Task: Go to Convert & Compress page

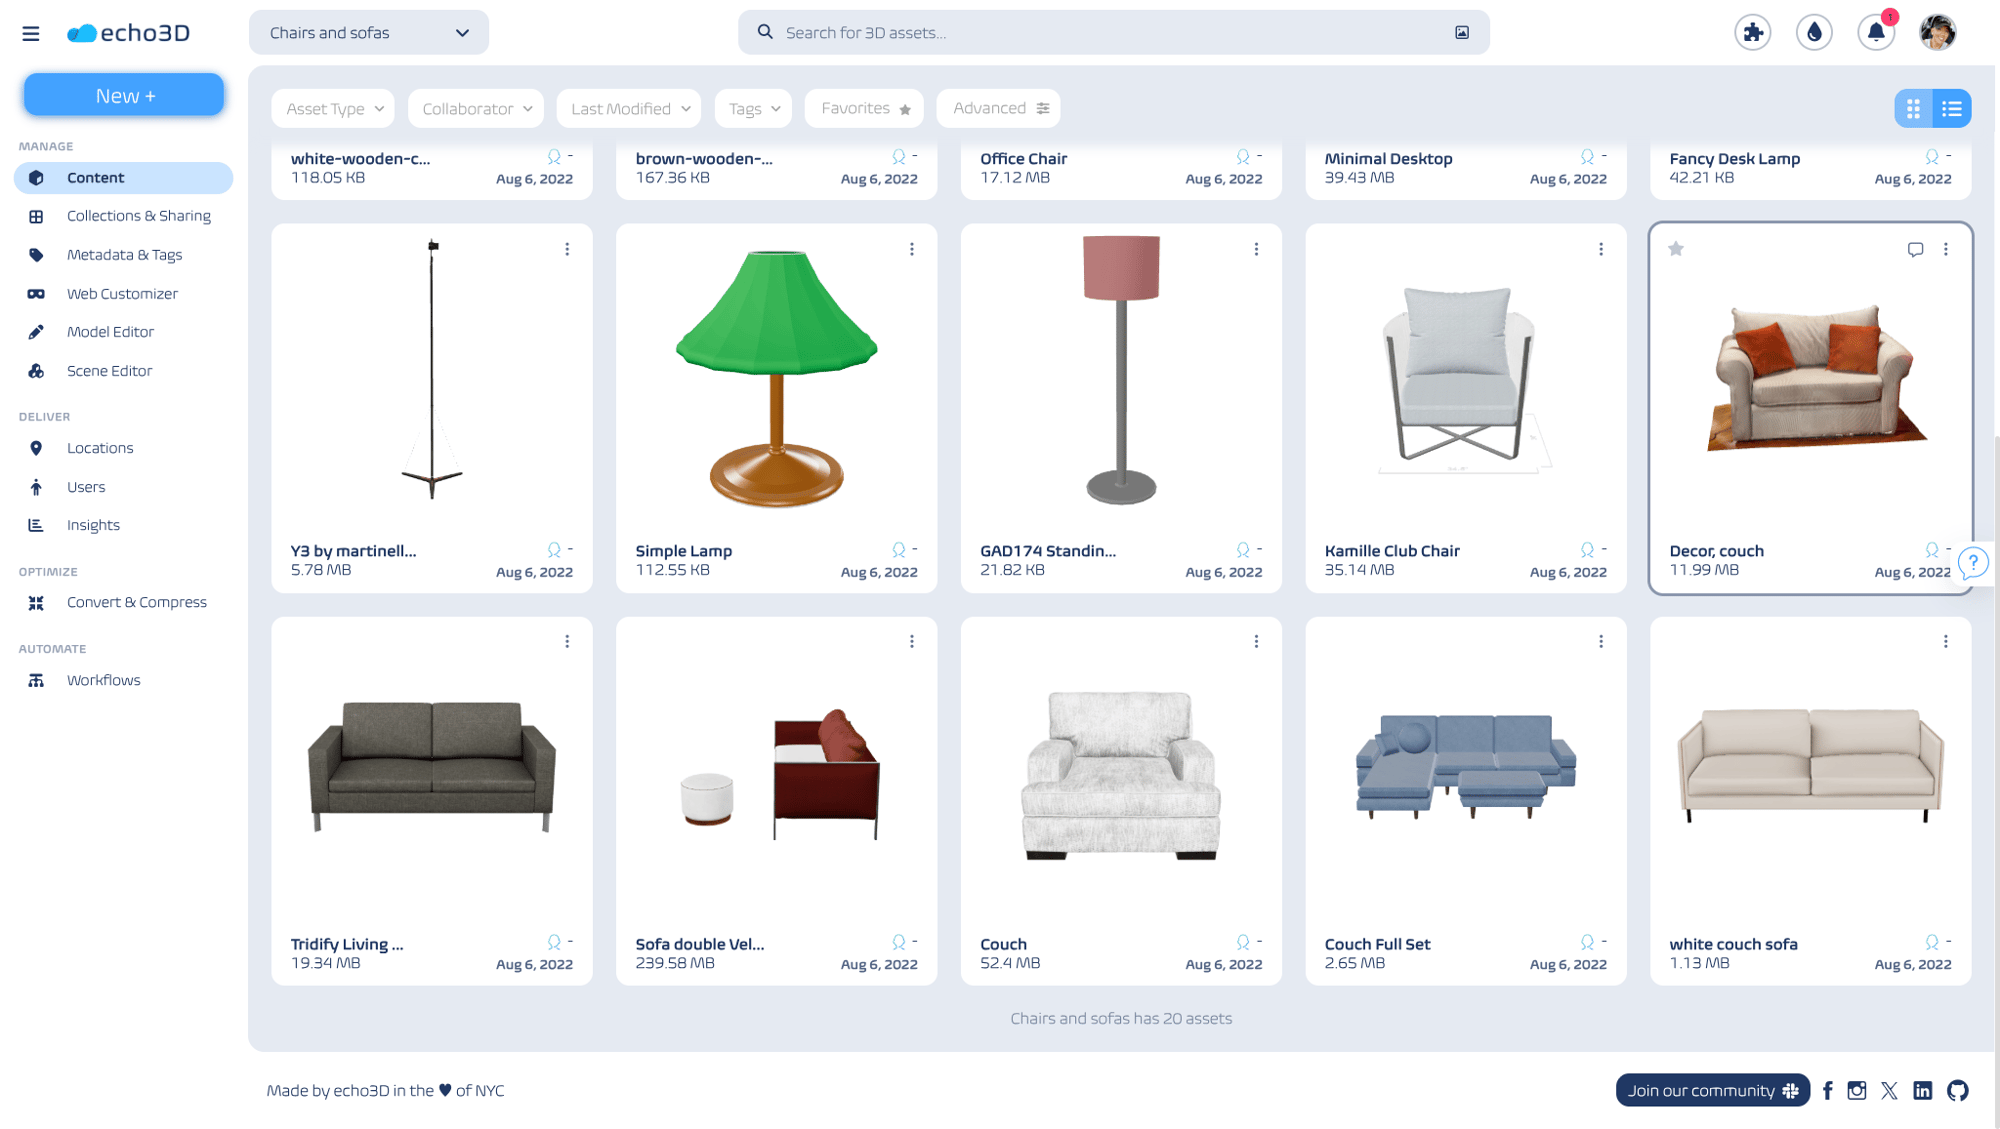Action: tap(137, 602)
